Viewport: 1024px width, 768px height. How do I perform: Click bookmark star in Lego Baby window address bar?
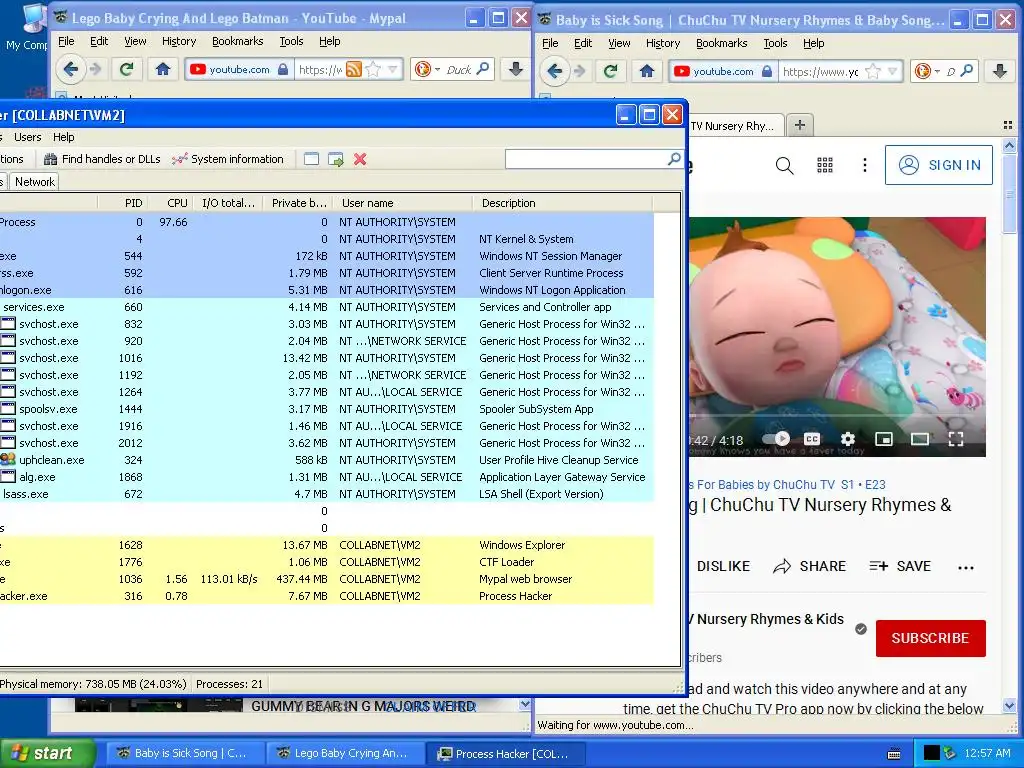[373, 69]
